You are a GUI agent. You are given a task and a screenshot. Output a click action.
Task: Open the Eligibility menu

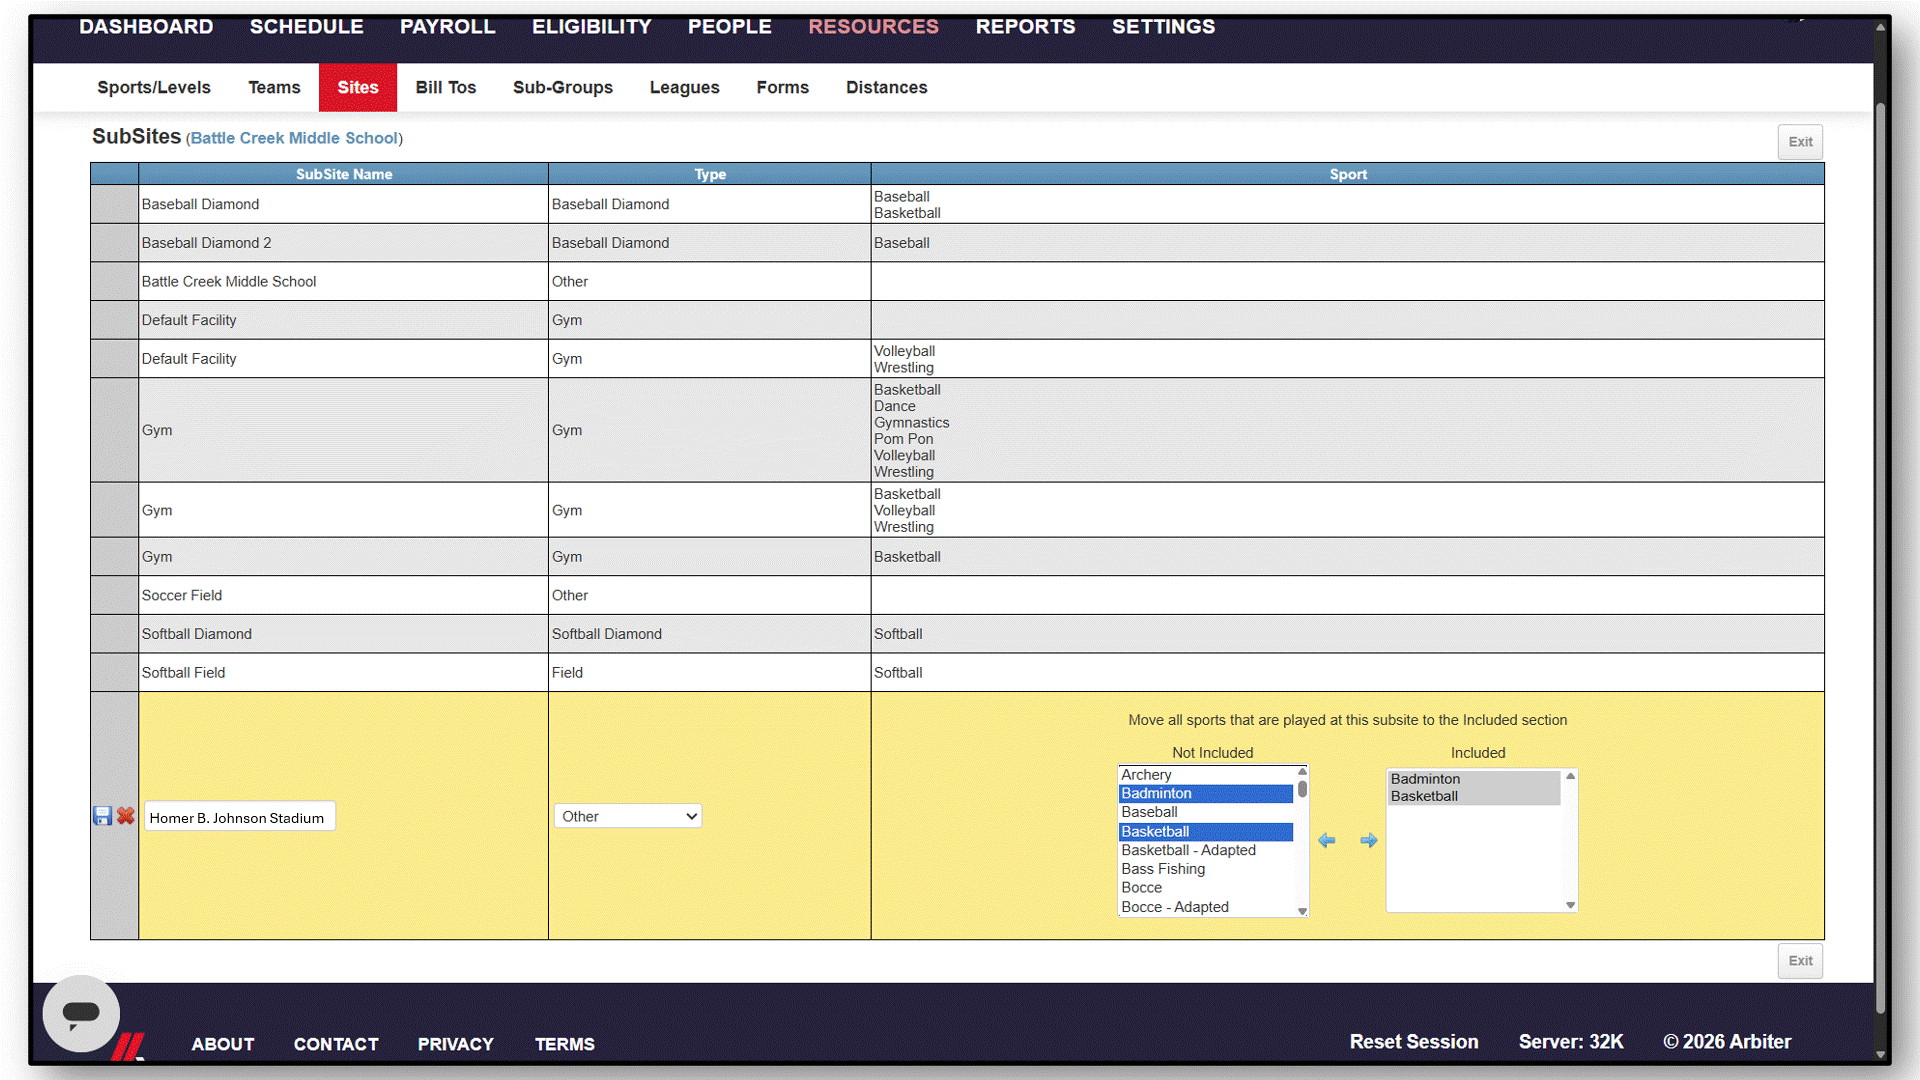tap(592, 27)
